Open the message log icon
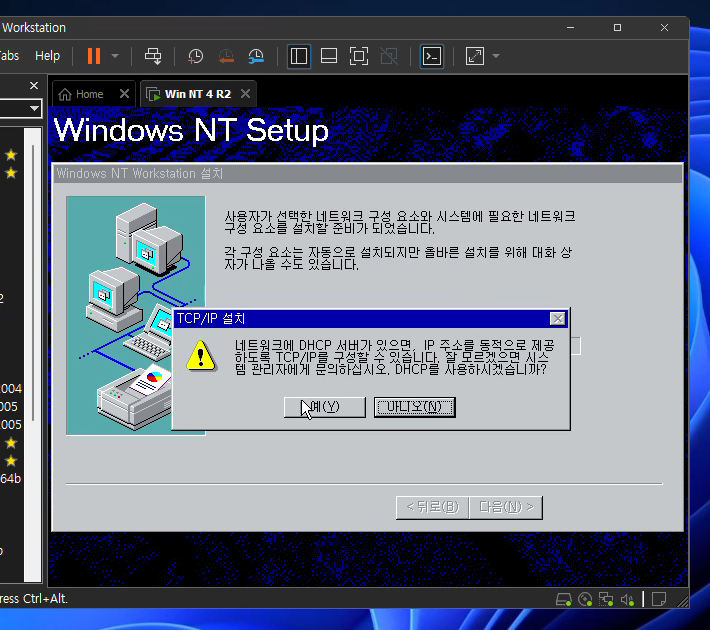This screenshot has width=710, height=630. pyautogui.click(x=658, y=600)
